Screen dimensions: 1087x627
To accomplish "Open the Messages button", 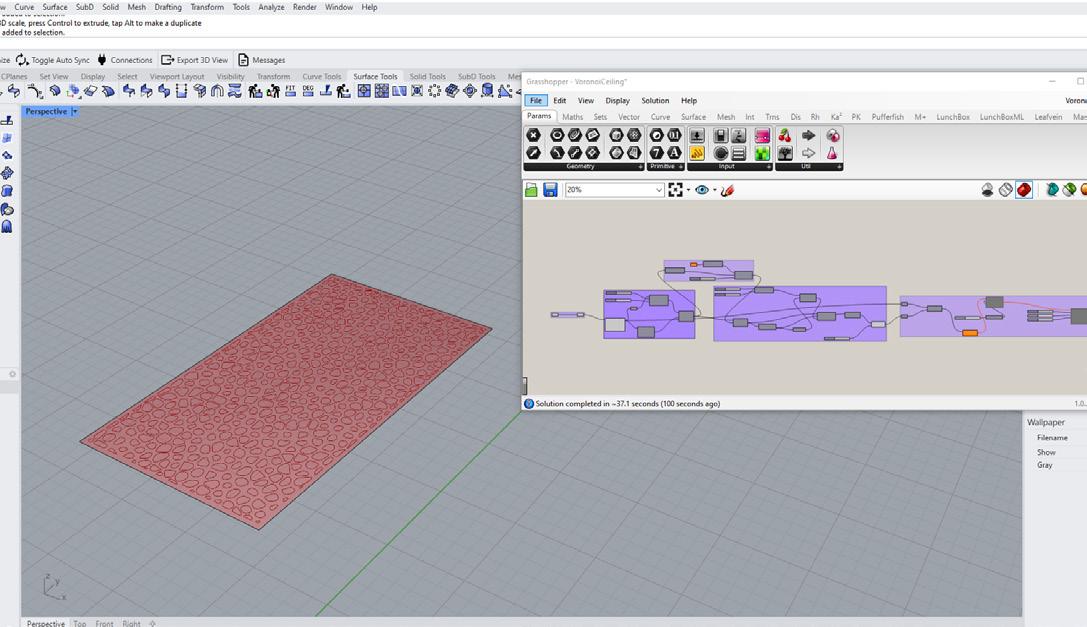I will tap(261, 60).
